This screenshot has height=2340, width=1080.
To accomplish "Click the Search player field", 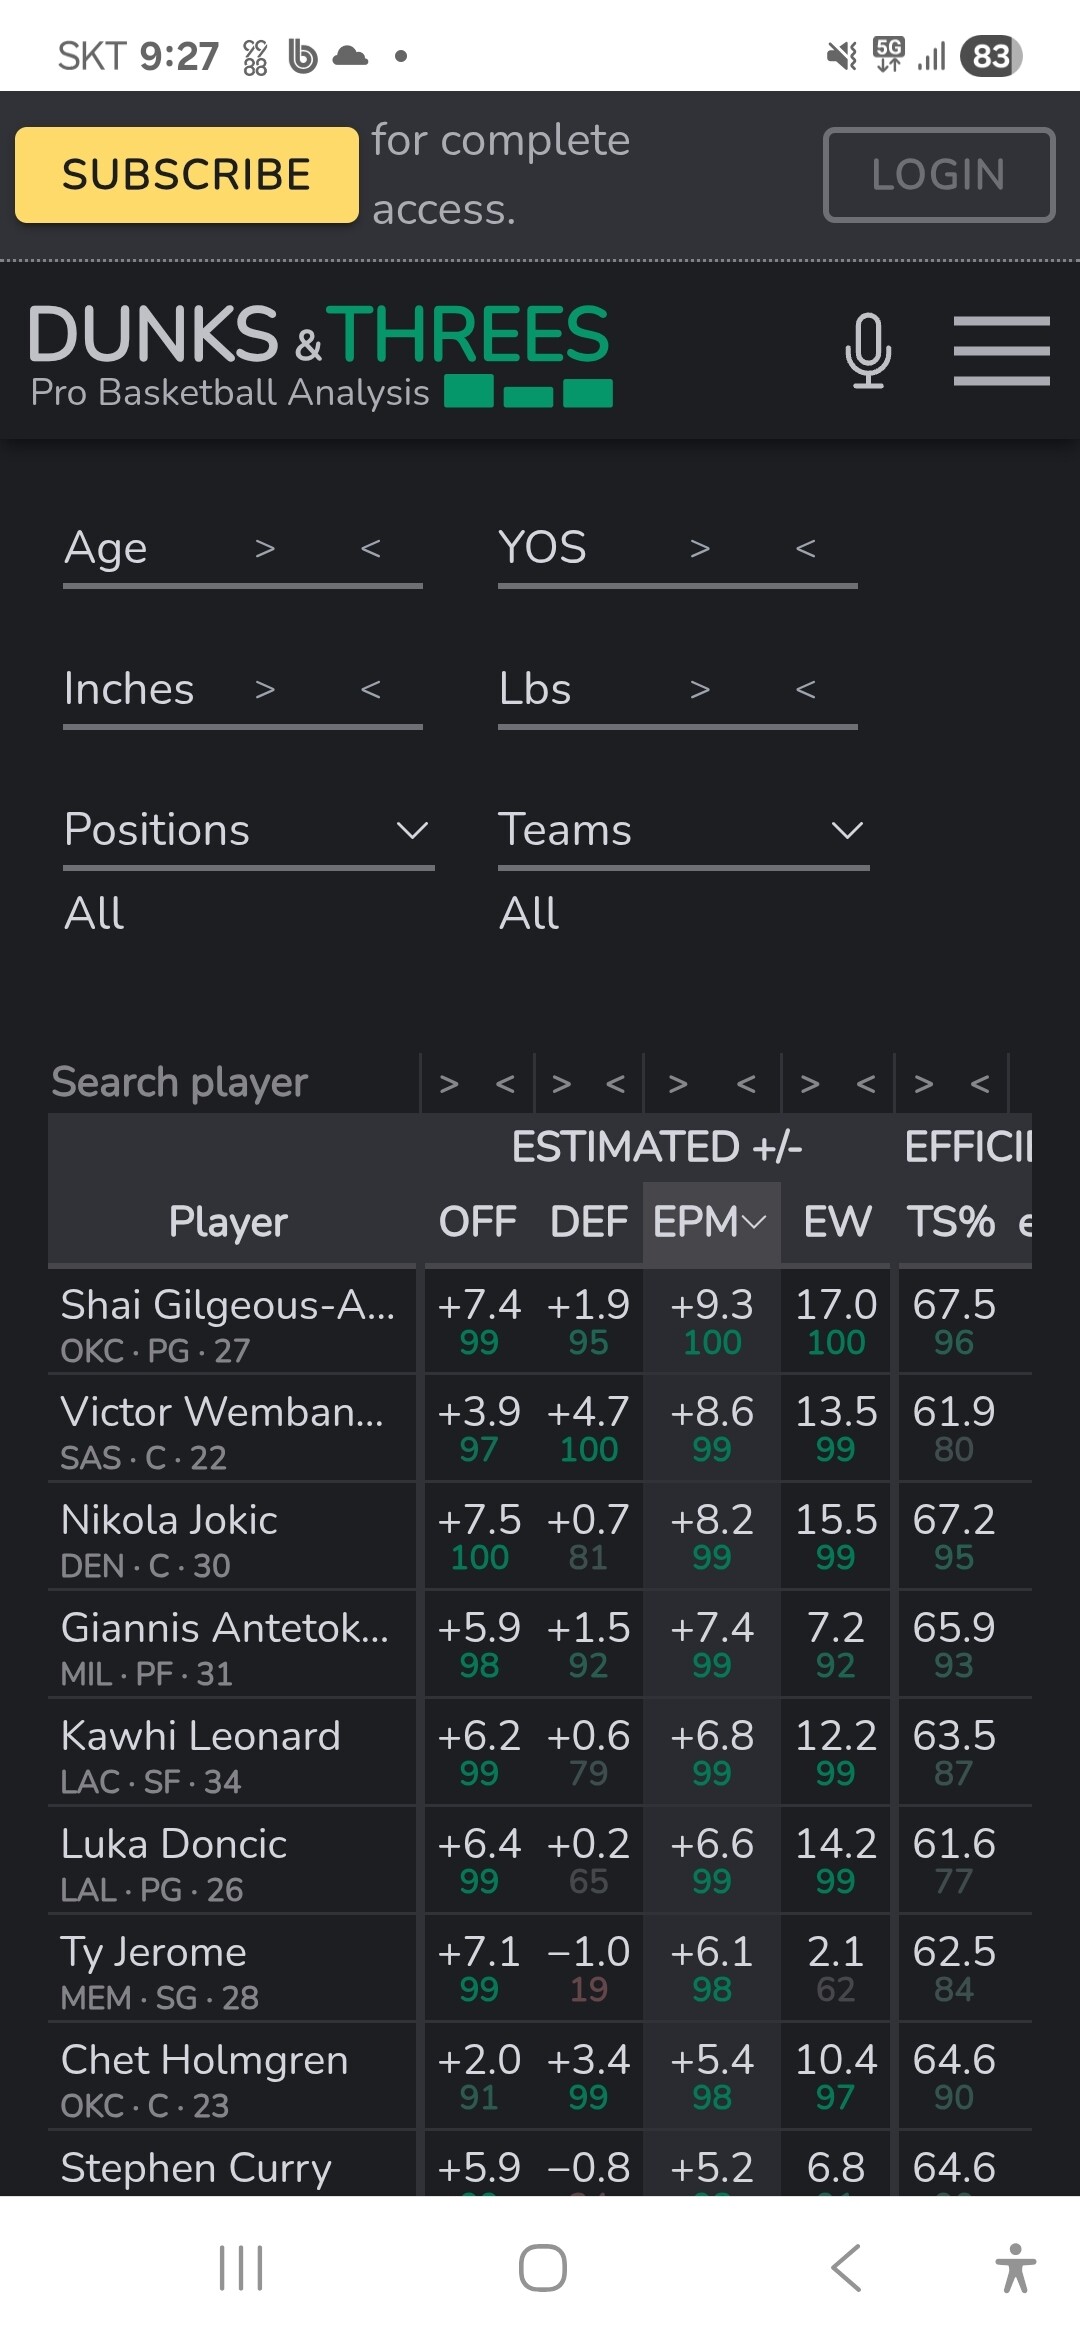I will [x=230, y=1082].
